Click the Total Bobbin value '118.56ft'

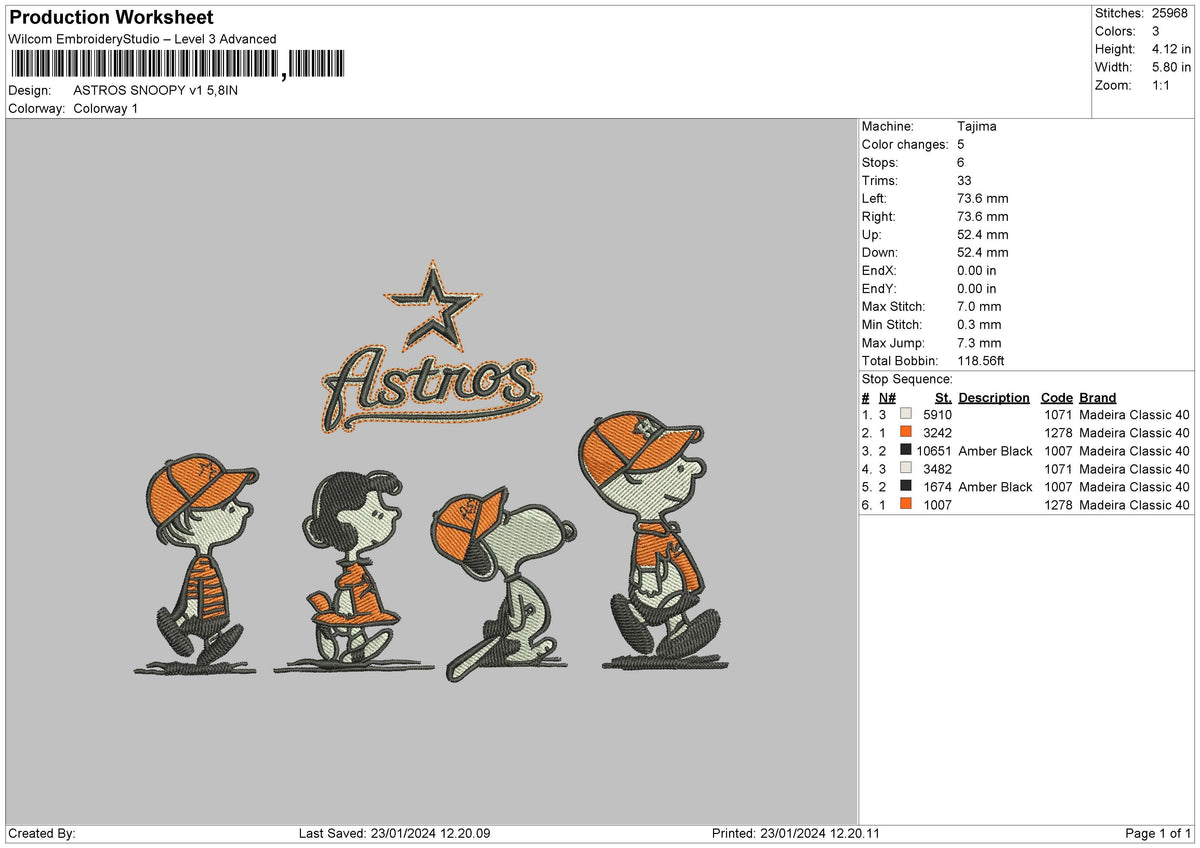pos(983,360)
